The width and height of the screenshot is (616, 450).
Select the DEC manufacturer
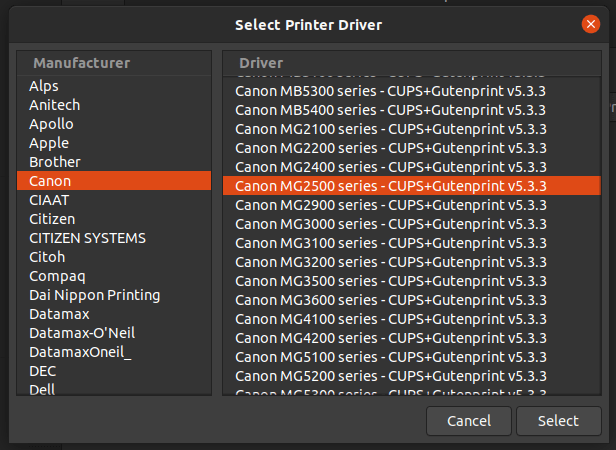[43, 371]
